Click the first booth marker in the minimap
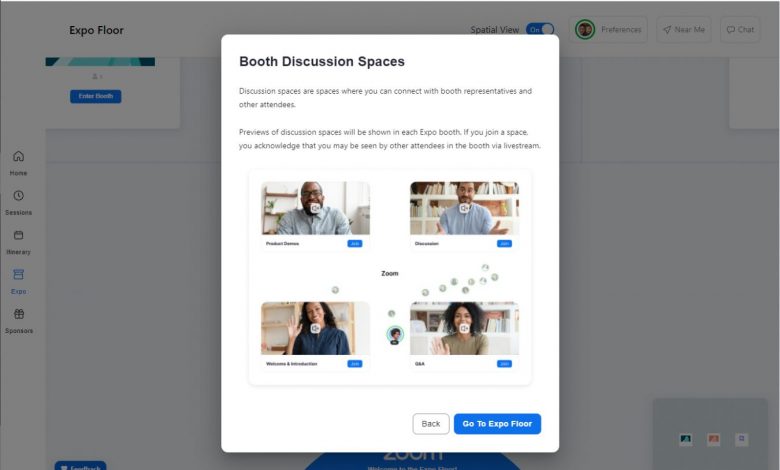The height and width of the screenshot is (470, 780). (x=685, y=439)
